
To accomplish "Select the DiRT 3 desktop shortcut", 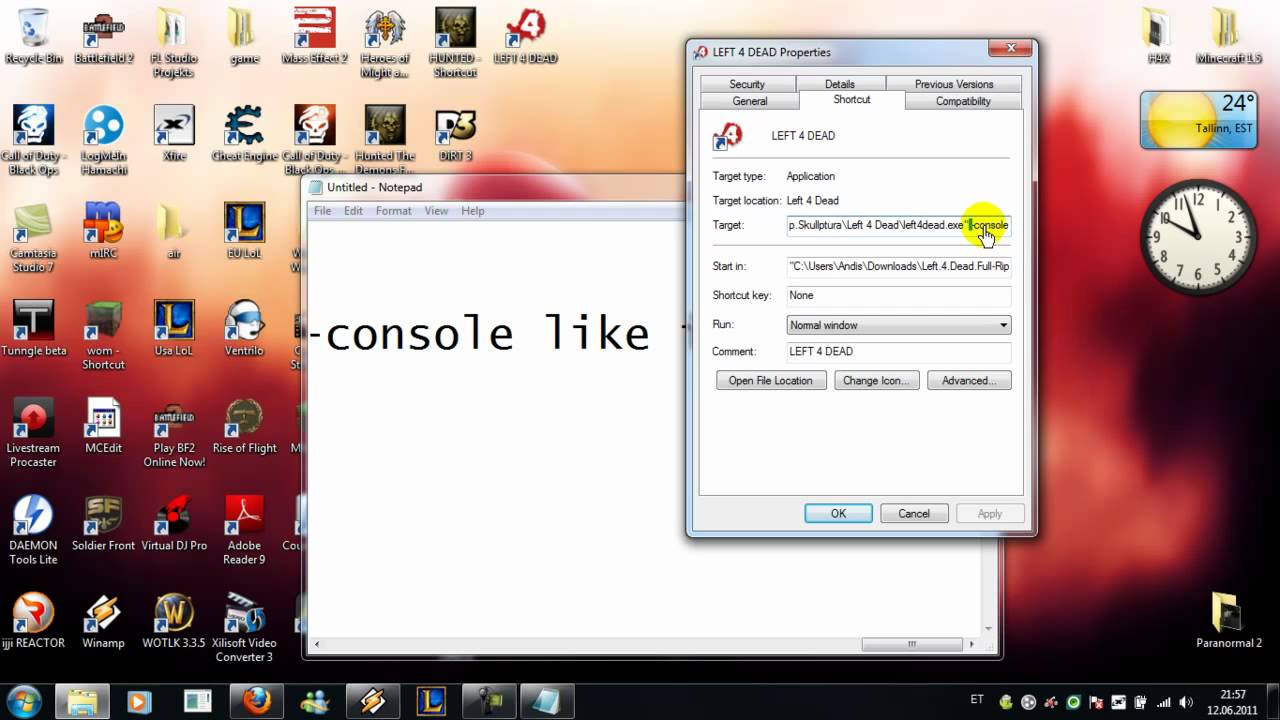I will [454, 134].
